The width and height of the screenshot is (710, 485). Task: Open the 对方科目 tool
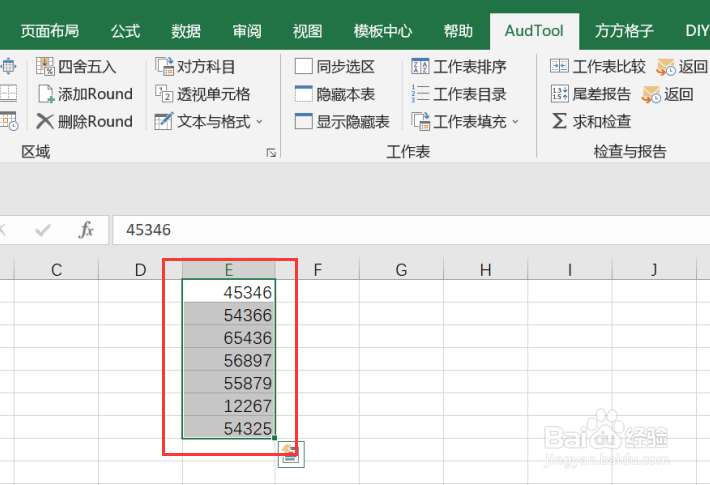(195, 67)
